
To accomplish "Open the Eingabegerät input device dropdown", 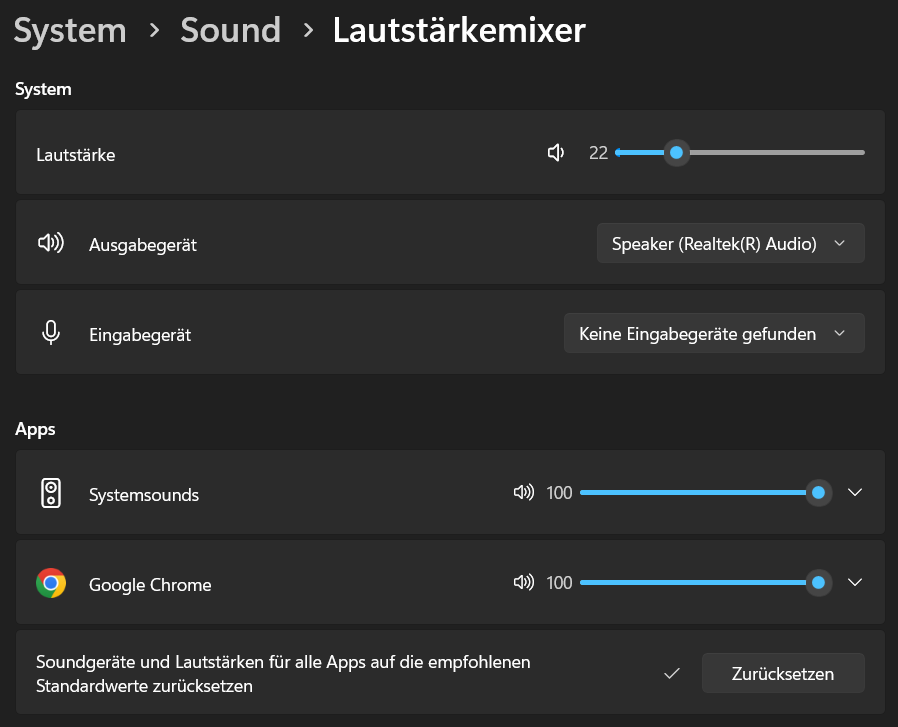I will pyautogui.click(x=714, y=333).
